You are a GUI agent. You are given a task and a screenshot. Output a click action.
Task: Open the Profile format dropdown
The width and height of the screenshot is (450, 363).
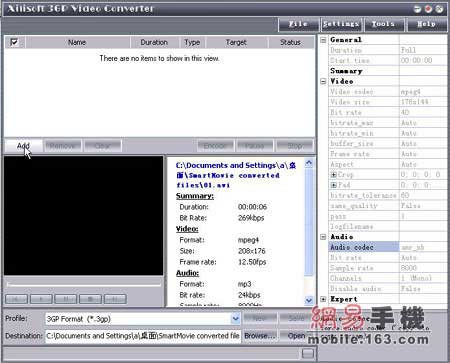click(235, 319)
